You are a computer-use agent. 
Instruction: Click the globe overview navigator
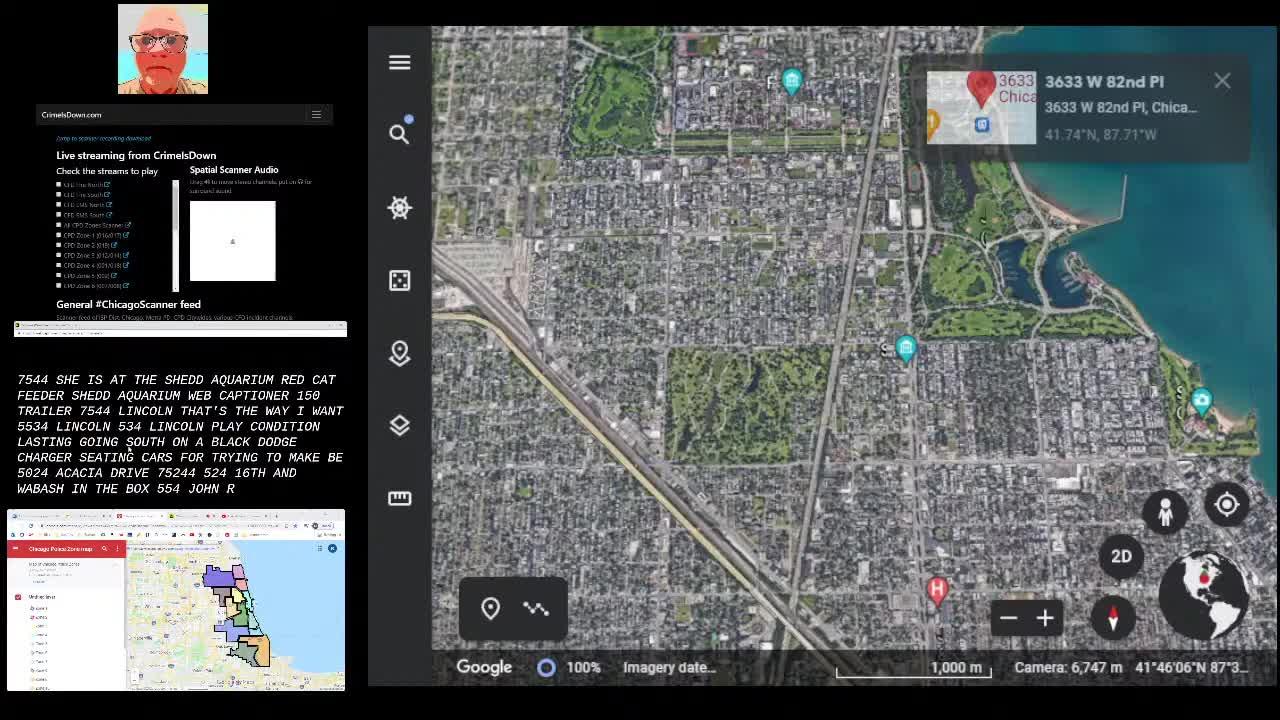[x=1203, y=594]
